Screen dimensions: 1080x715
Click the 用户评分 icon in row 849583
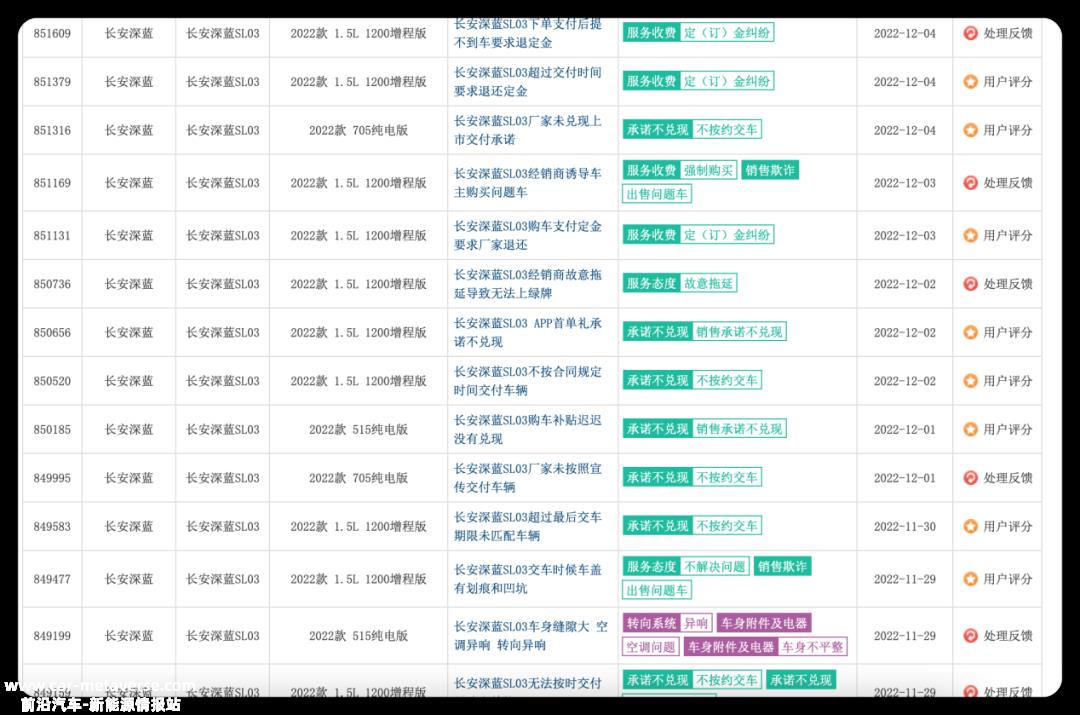[970, 526]
